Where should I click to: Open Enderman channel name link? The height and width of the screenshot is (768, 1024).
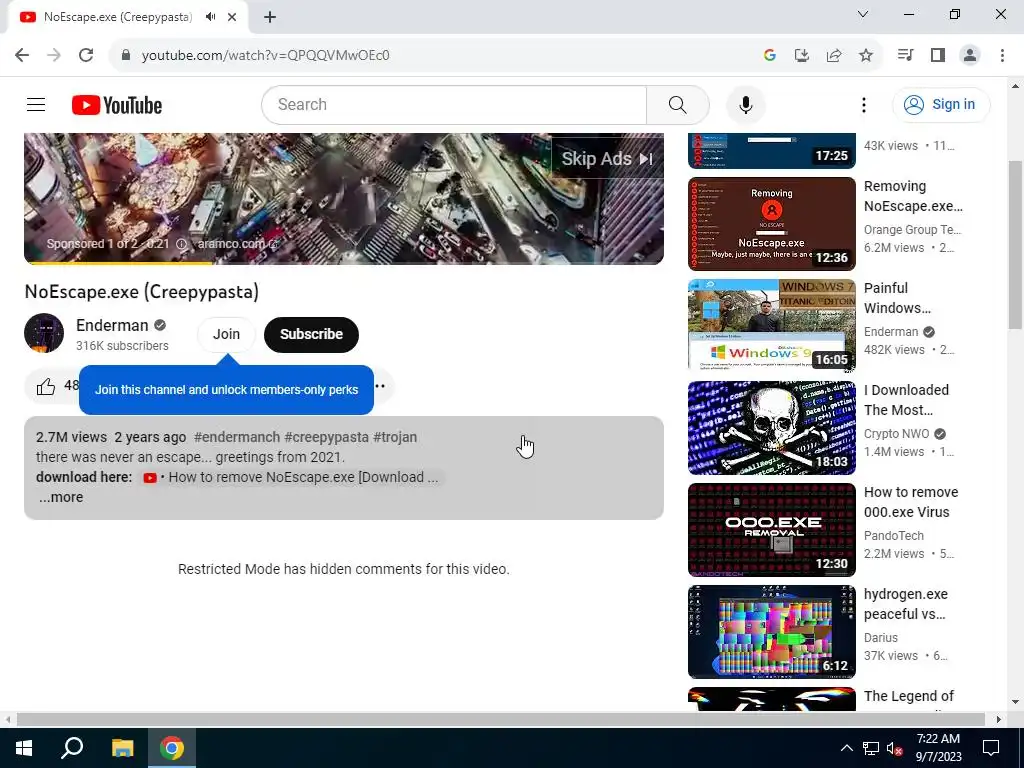point(112,325)
